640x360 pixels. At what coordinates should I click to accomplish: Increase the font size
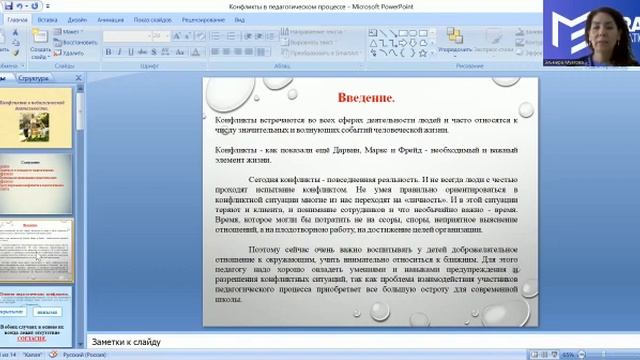coord(177,36)
